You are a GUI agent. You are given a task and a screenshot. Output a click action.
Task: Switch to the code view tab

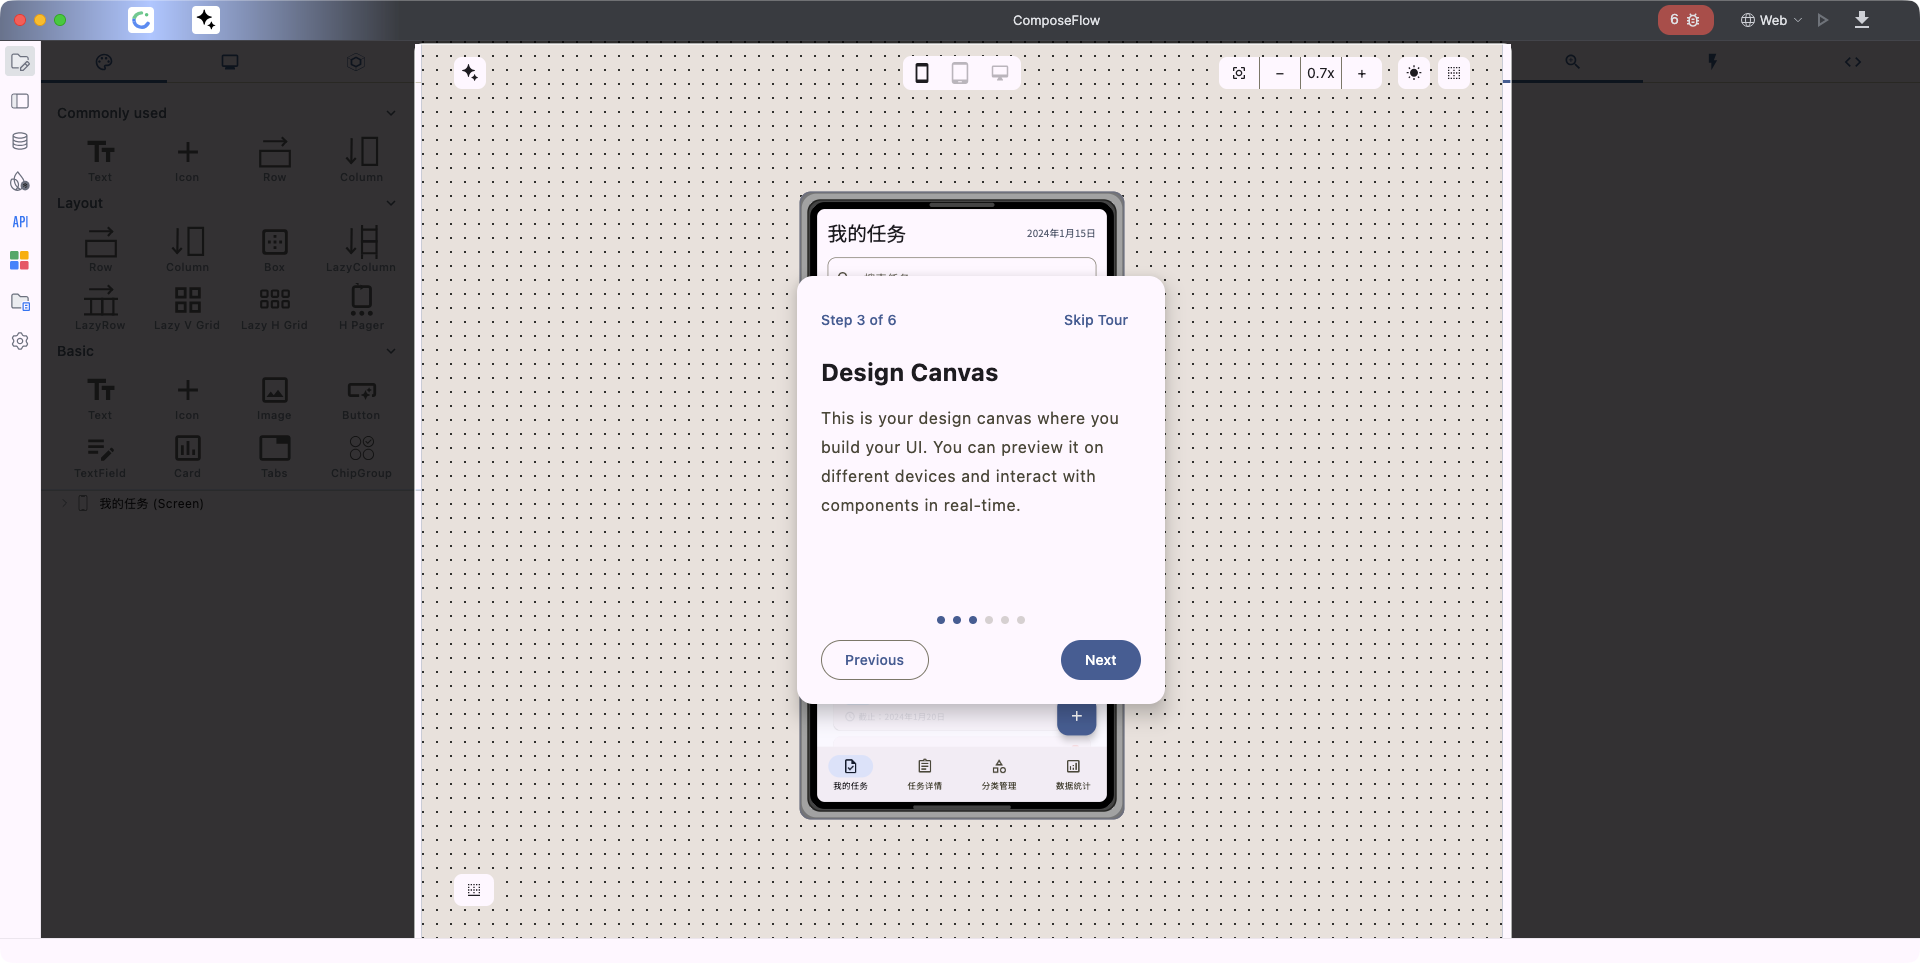(x=1852, y=62)
